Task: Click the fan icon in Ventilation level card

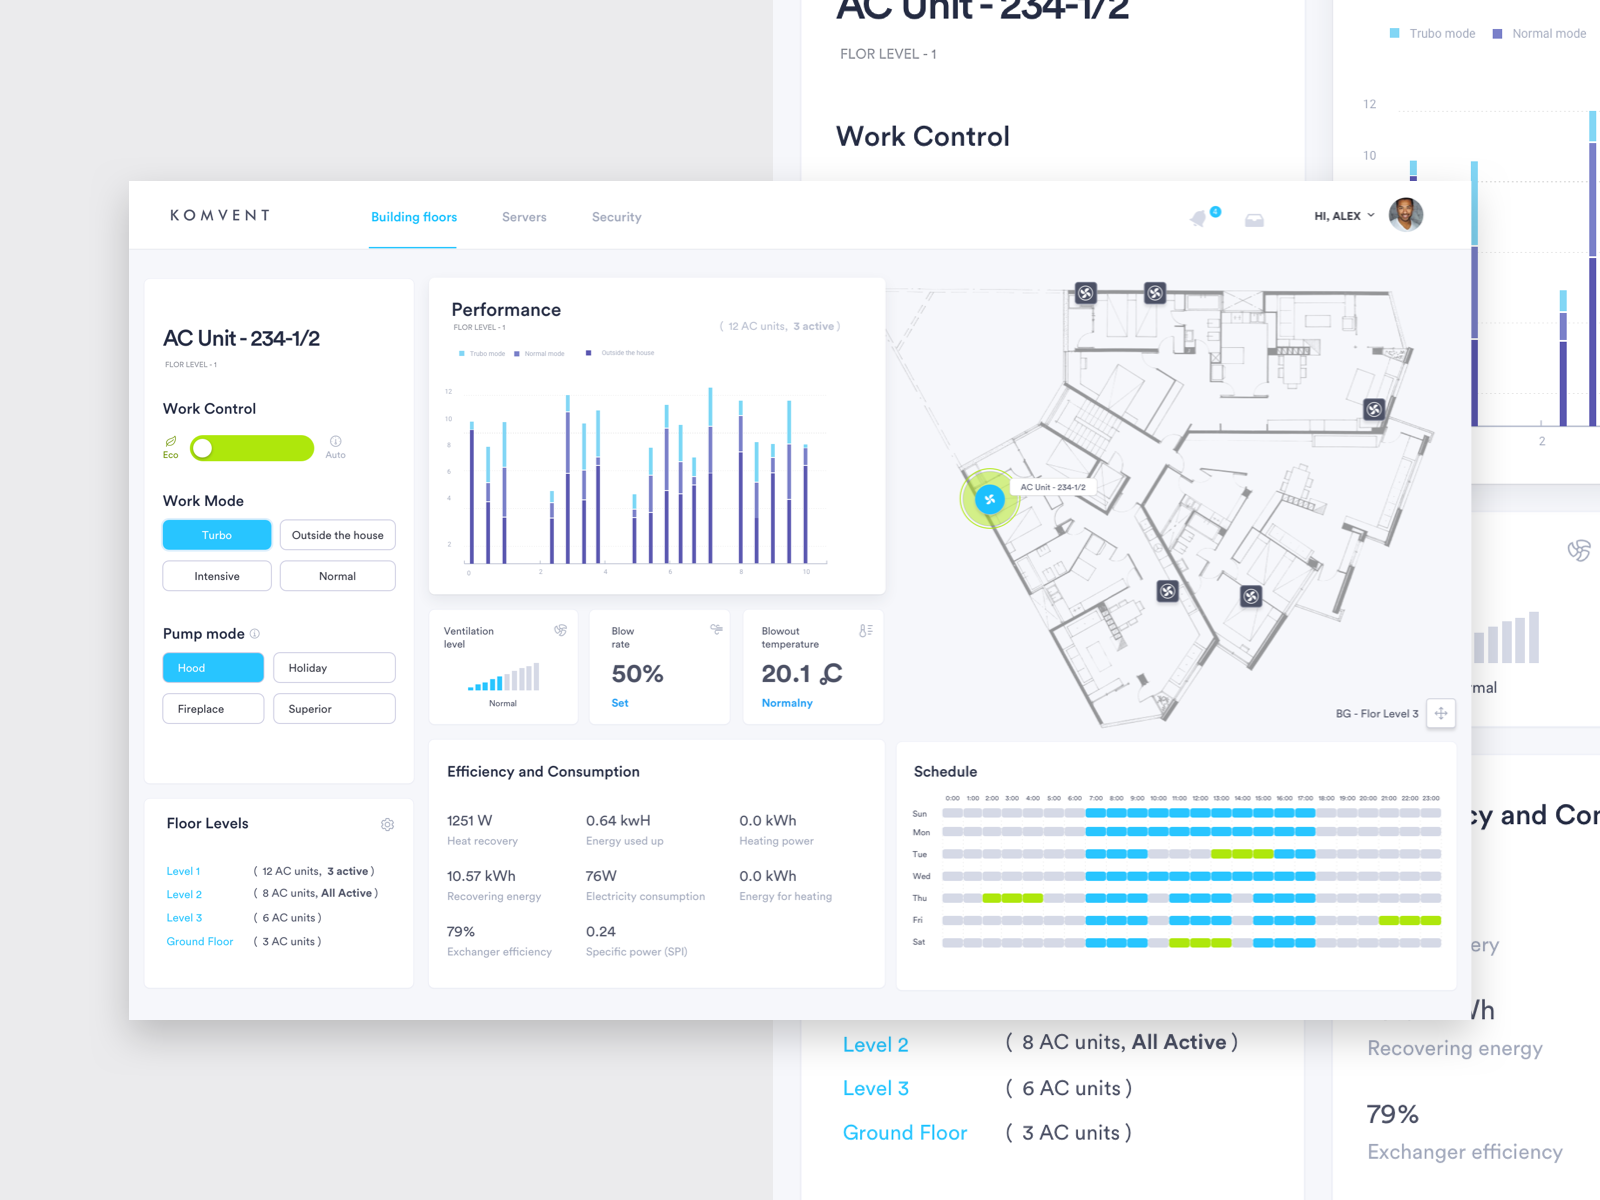Action: [x=560, y=630]
